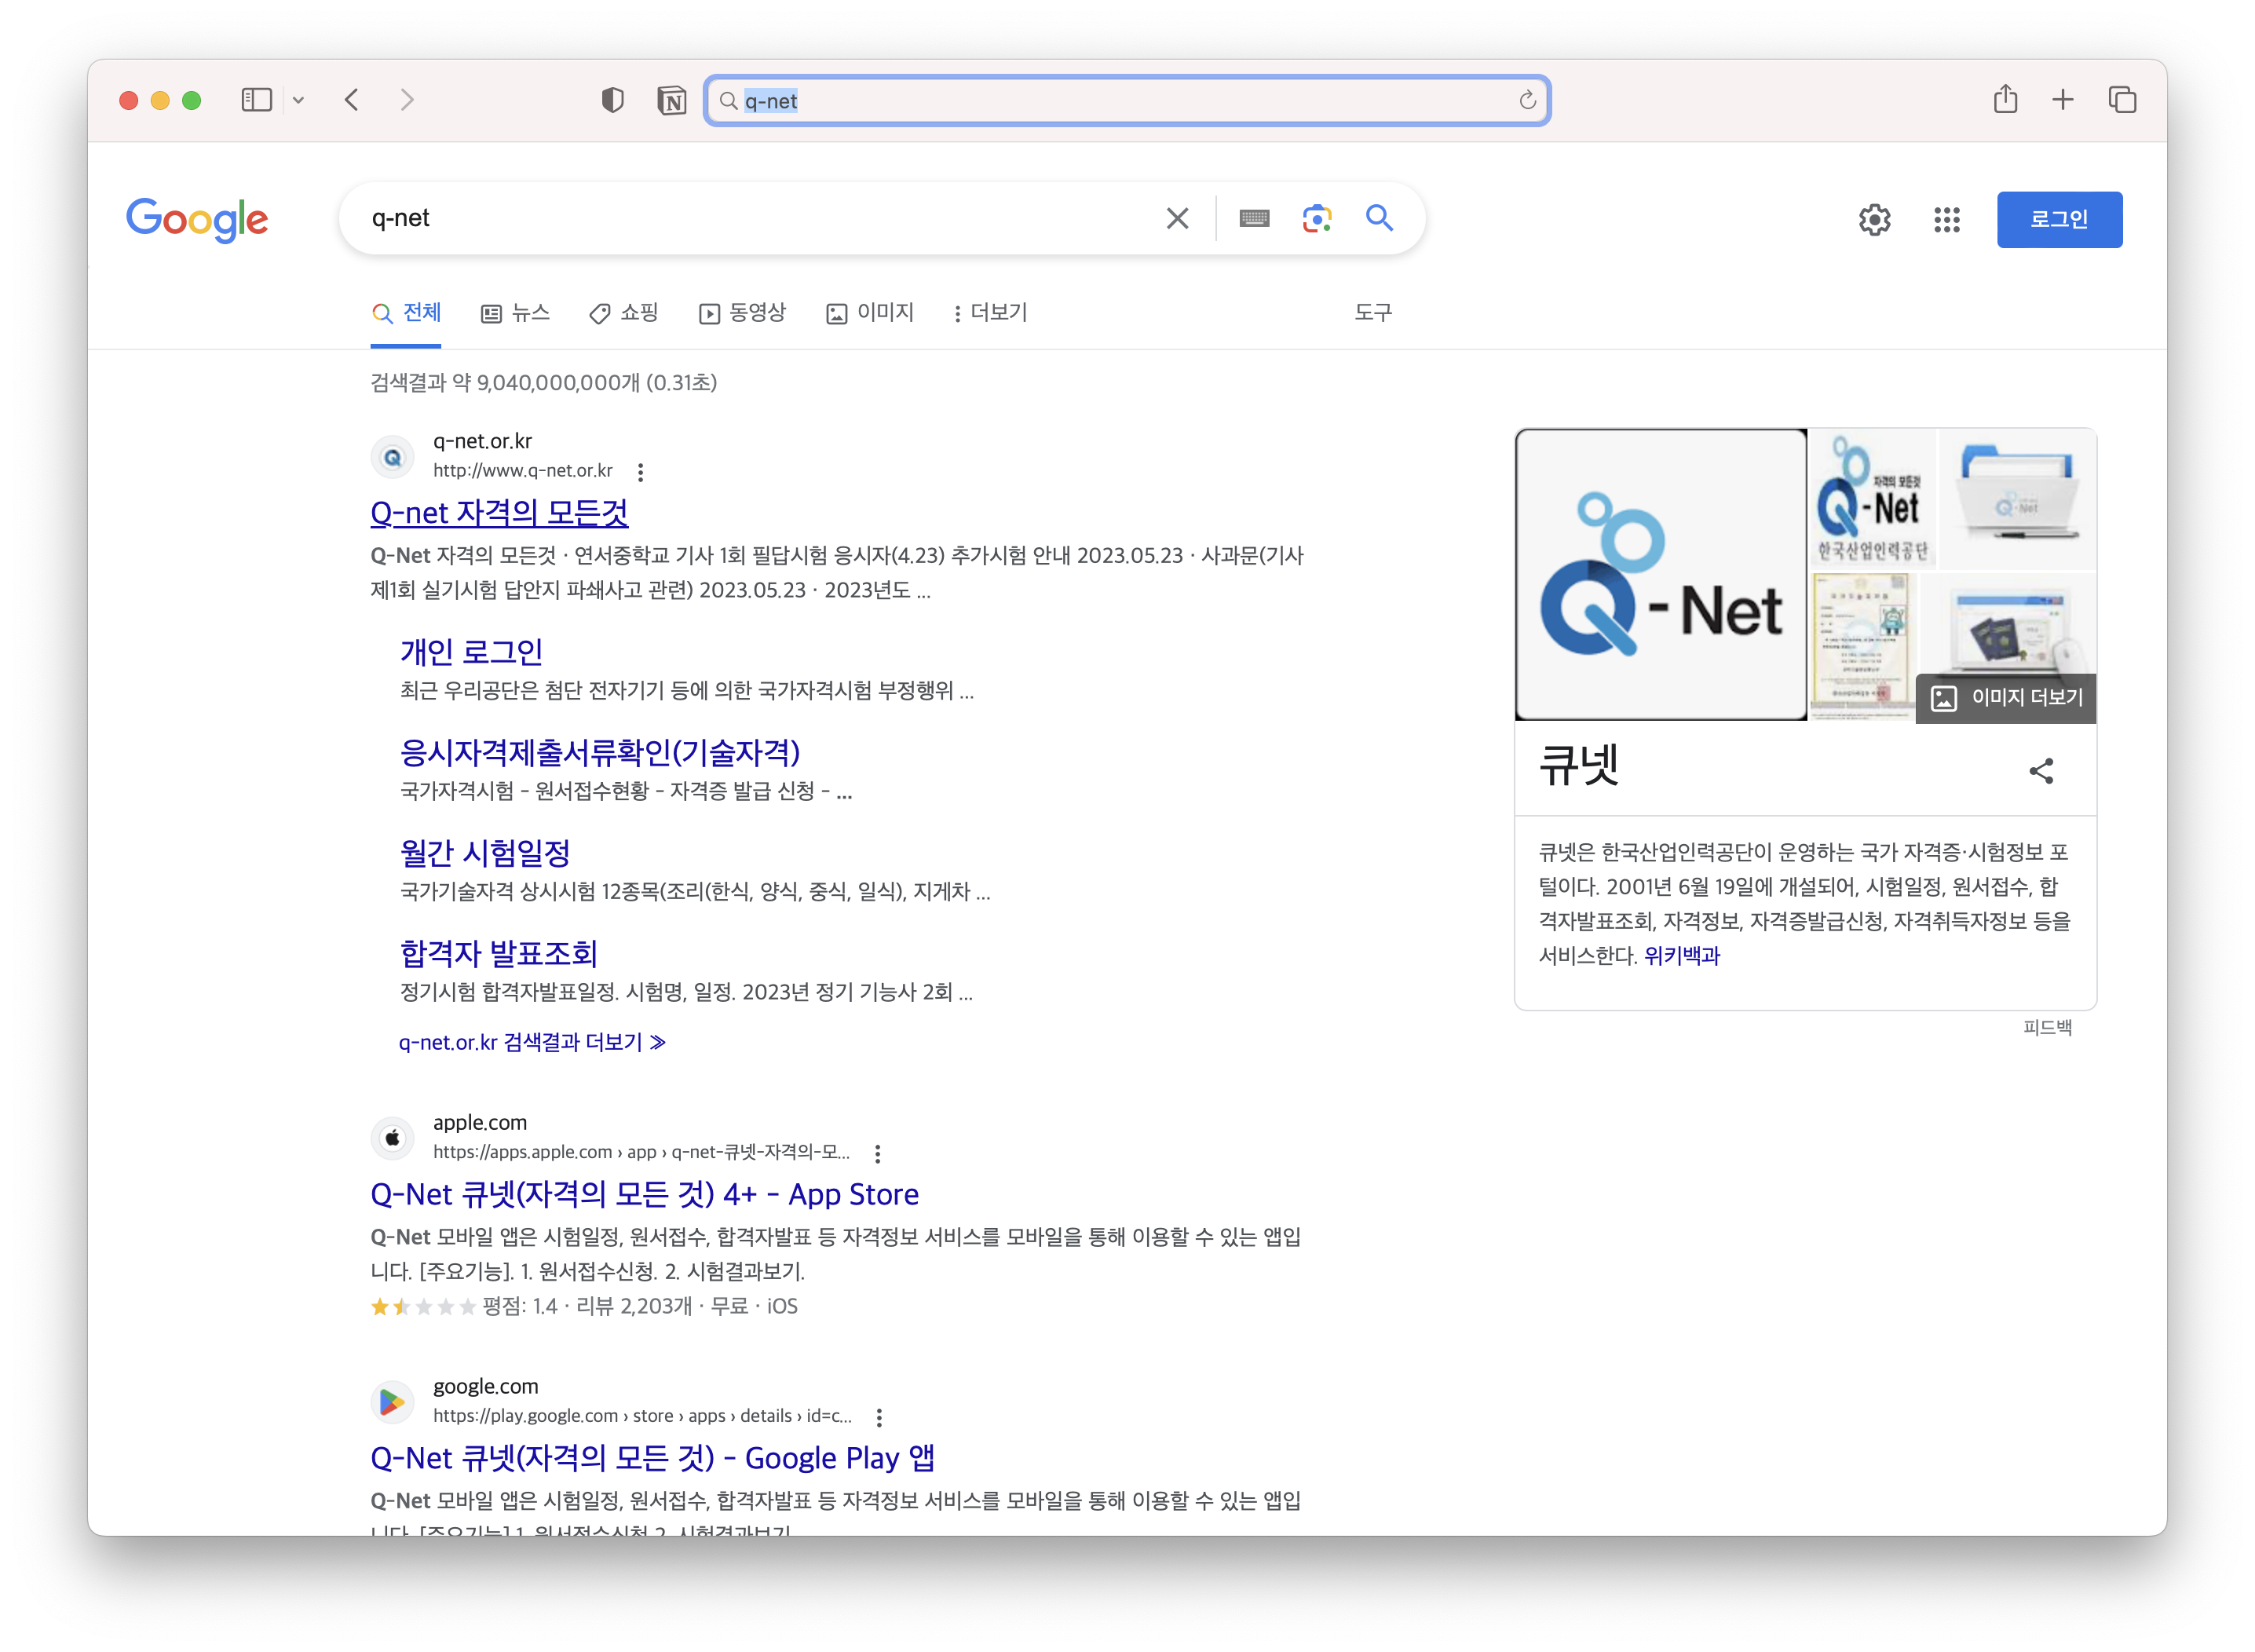Go back with the browser back arrow
Image resolution: width=2255 pixels, height=1652 pixels.
tap(352, 100)
